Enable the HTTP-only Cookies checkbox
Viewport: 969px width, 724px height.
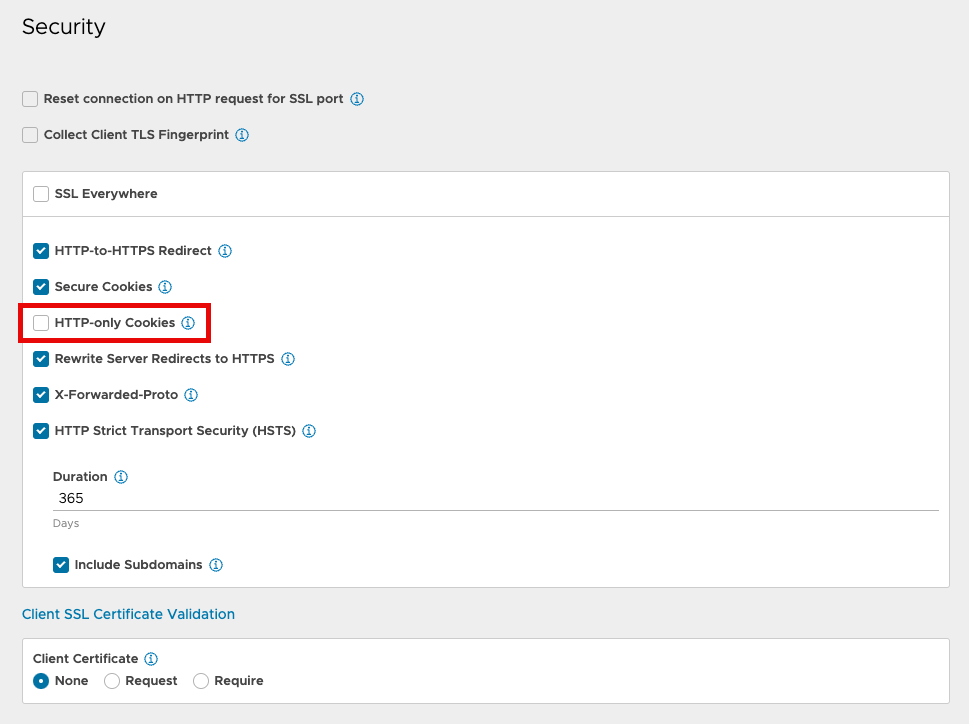(x=40, y=323)
